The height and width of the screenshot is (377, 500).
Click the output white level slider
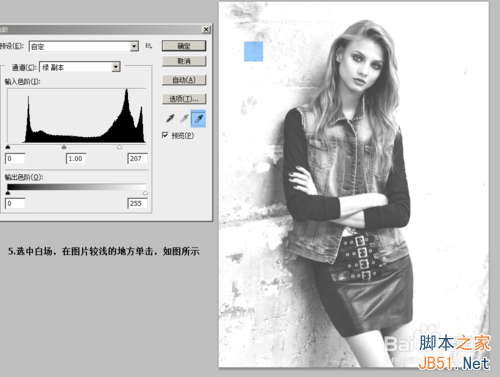coord(145,193)
